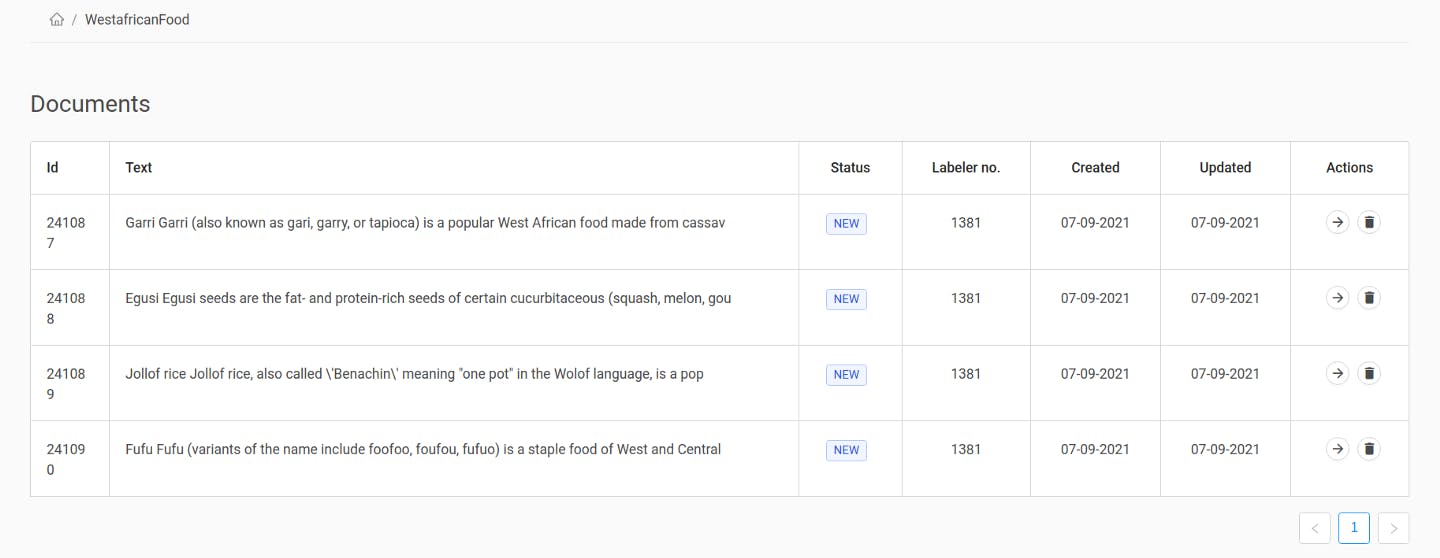Click the Labeler no. column header
The image size is (1440, 558).
point(966,168)
